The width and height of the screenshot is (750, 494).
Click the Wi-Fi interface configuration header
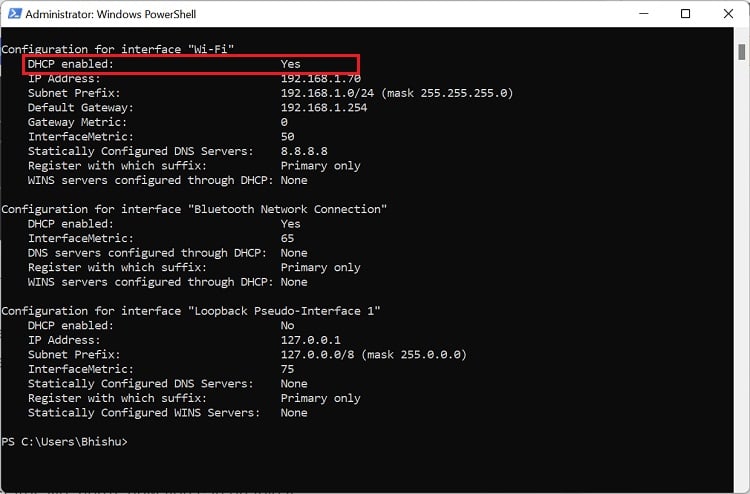click(118, 49)
